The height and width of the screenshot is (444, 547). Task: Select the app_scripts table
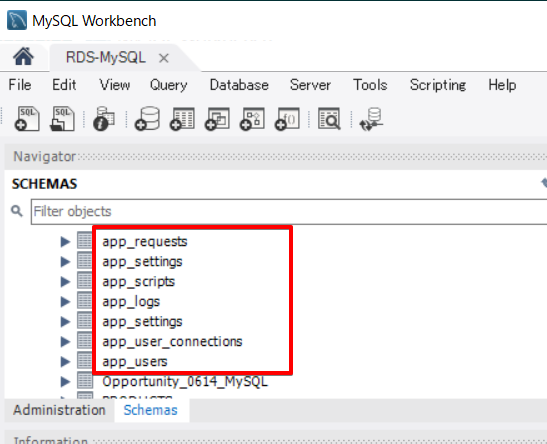coord(138,282)
